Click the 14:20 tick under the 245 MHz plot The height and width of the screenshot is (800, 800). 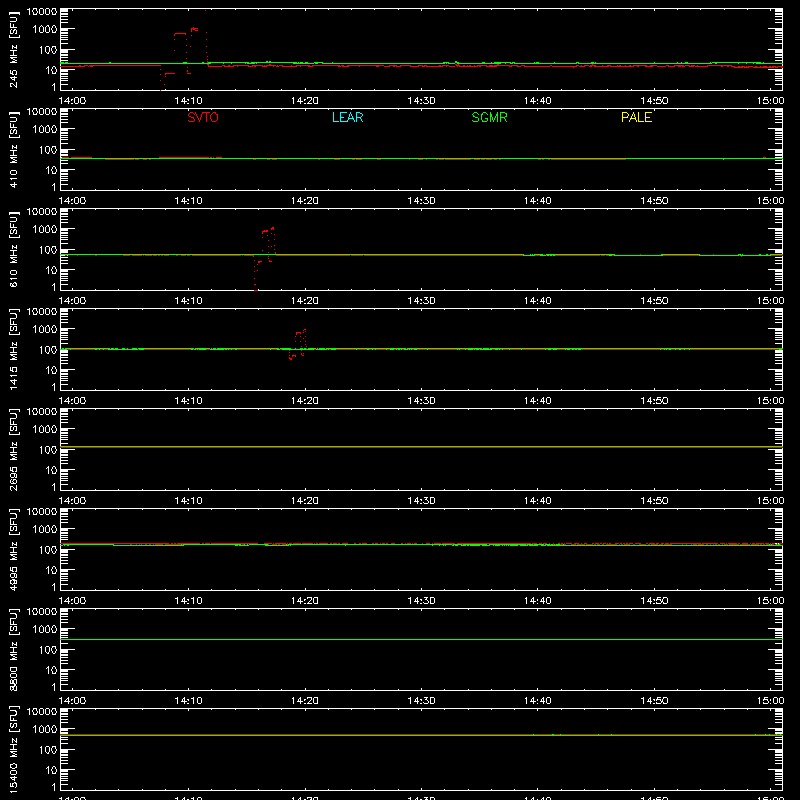(305, 101)
